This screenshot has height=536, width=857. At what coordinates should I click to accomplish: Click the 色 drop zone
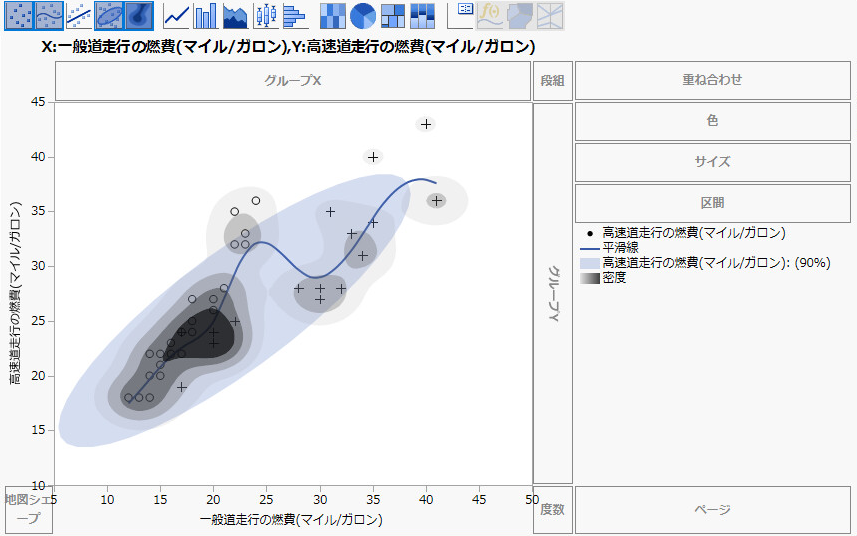pos(713,121)
